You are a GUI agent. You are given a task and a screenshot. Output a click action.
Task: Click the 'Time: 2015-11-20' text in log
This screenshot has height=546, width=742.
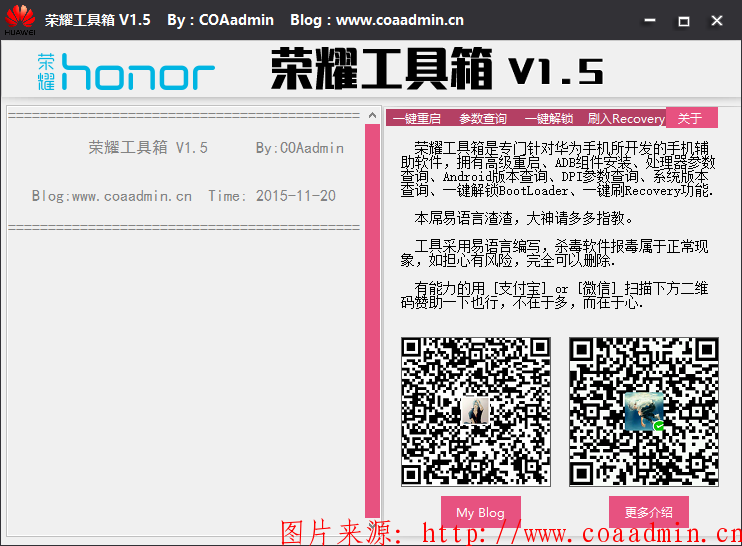pos(272,196)
